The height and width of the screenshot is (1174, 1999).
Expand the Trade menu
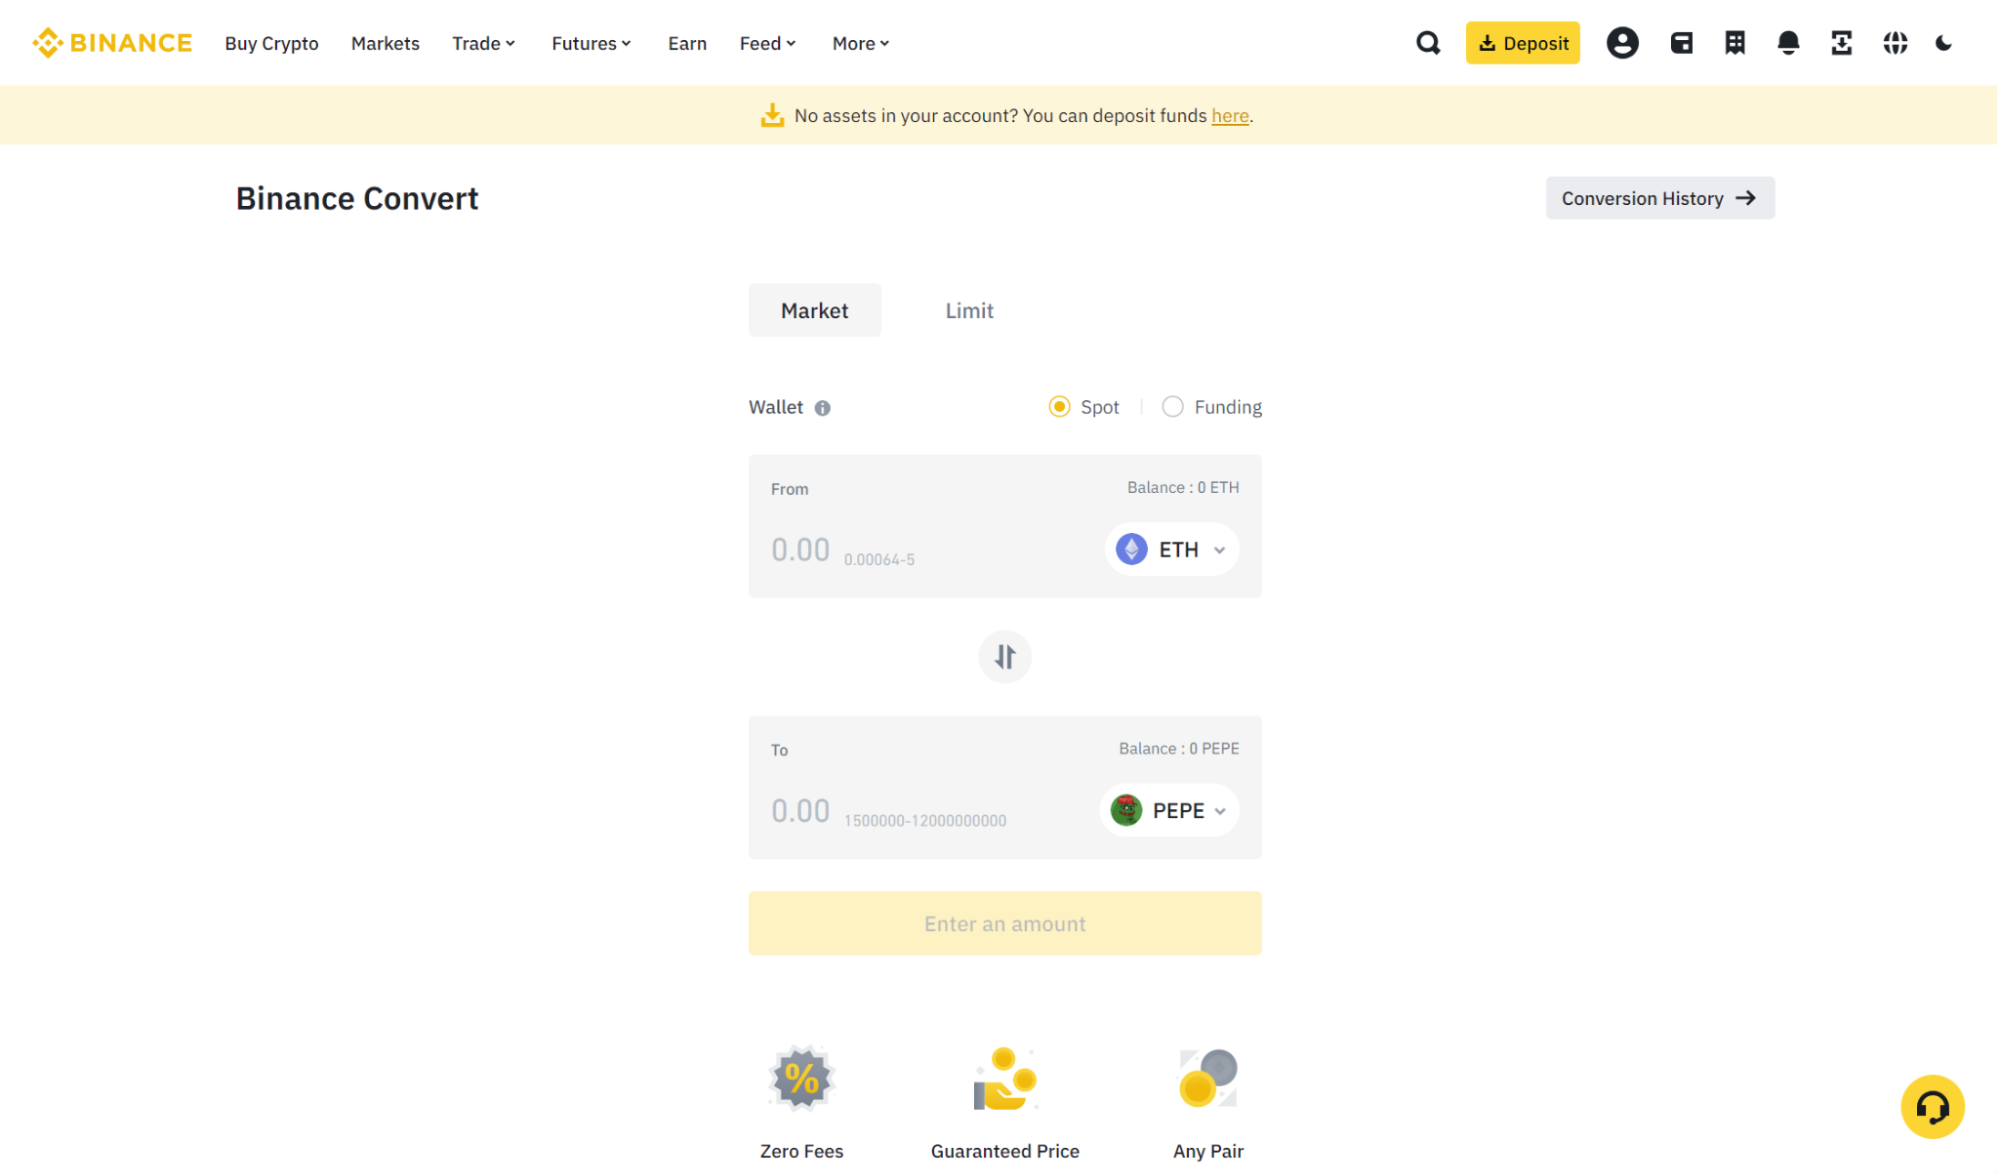(483, 43)
